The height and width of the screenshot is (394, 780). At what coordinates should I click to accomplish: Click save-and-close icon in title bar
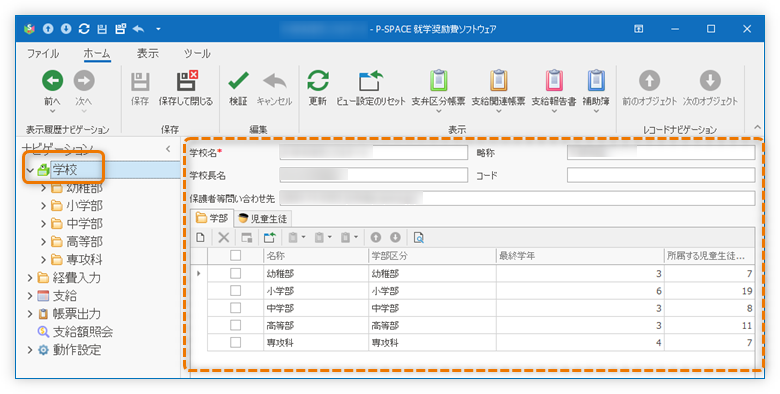tap(120, 29)
